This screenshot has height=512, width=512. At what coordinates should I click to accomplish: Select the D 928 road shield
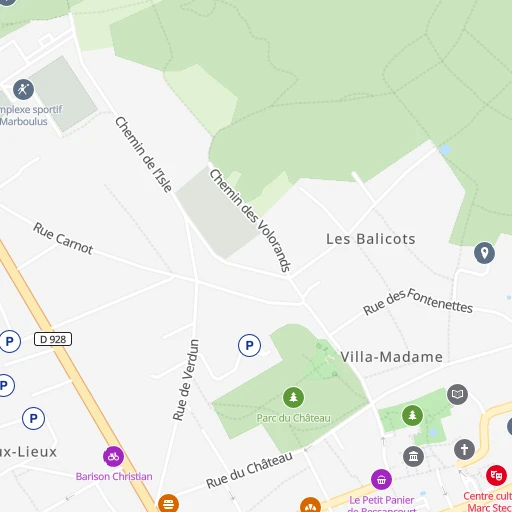pos(53,339)
